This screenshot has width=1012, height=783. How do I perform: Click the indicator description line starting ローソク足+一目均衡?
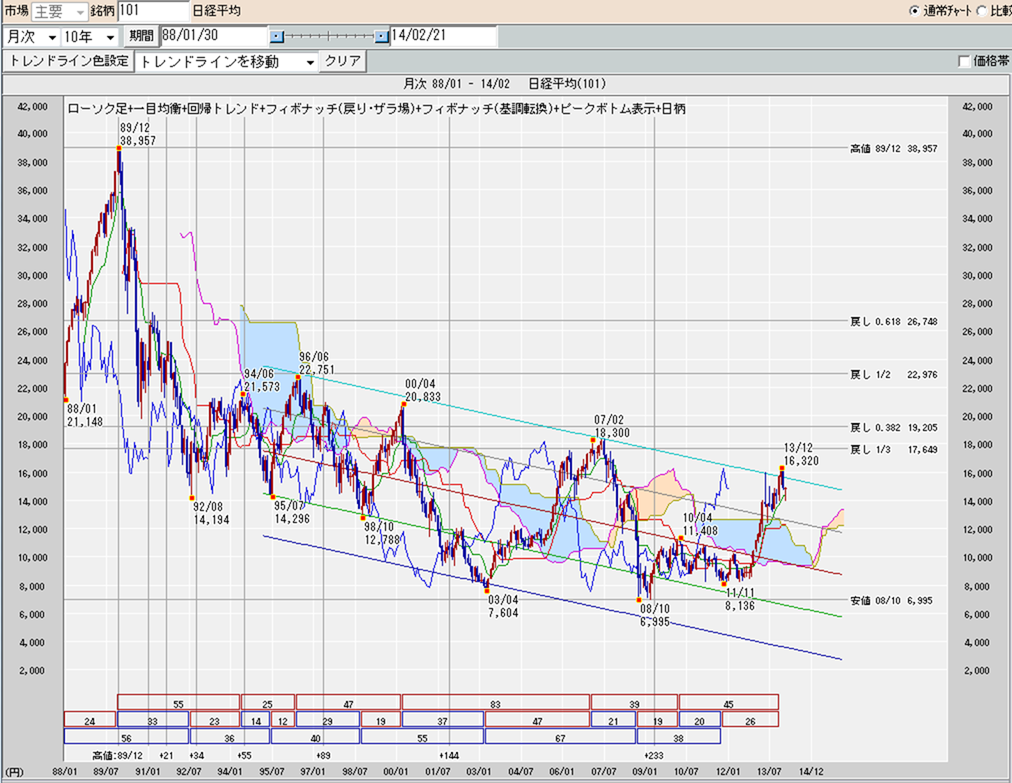376,109
